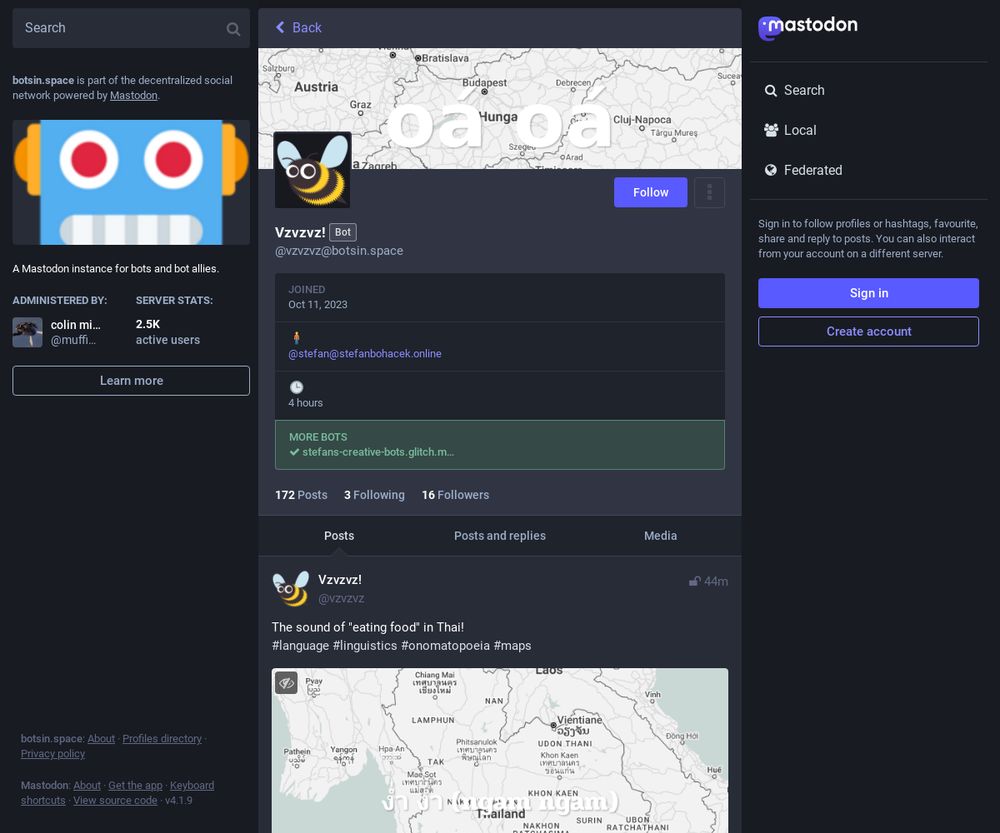Click the magnifier icon in the search box
The width and height of the screenshot is (1000, 833).
pyautogui.click(x=233, y=29)
